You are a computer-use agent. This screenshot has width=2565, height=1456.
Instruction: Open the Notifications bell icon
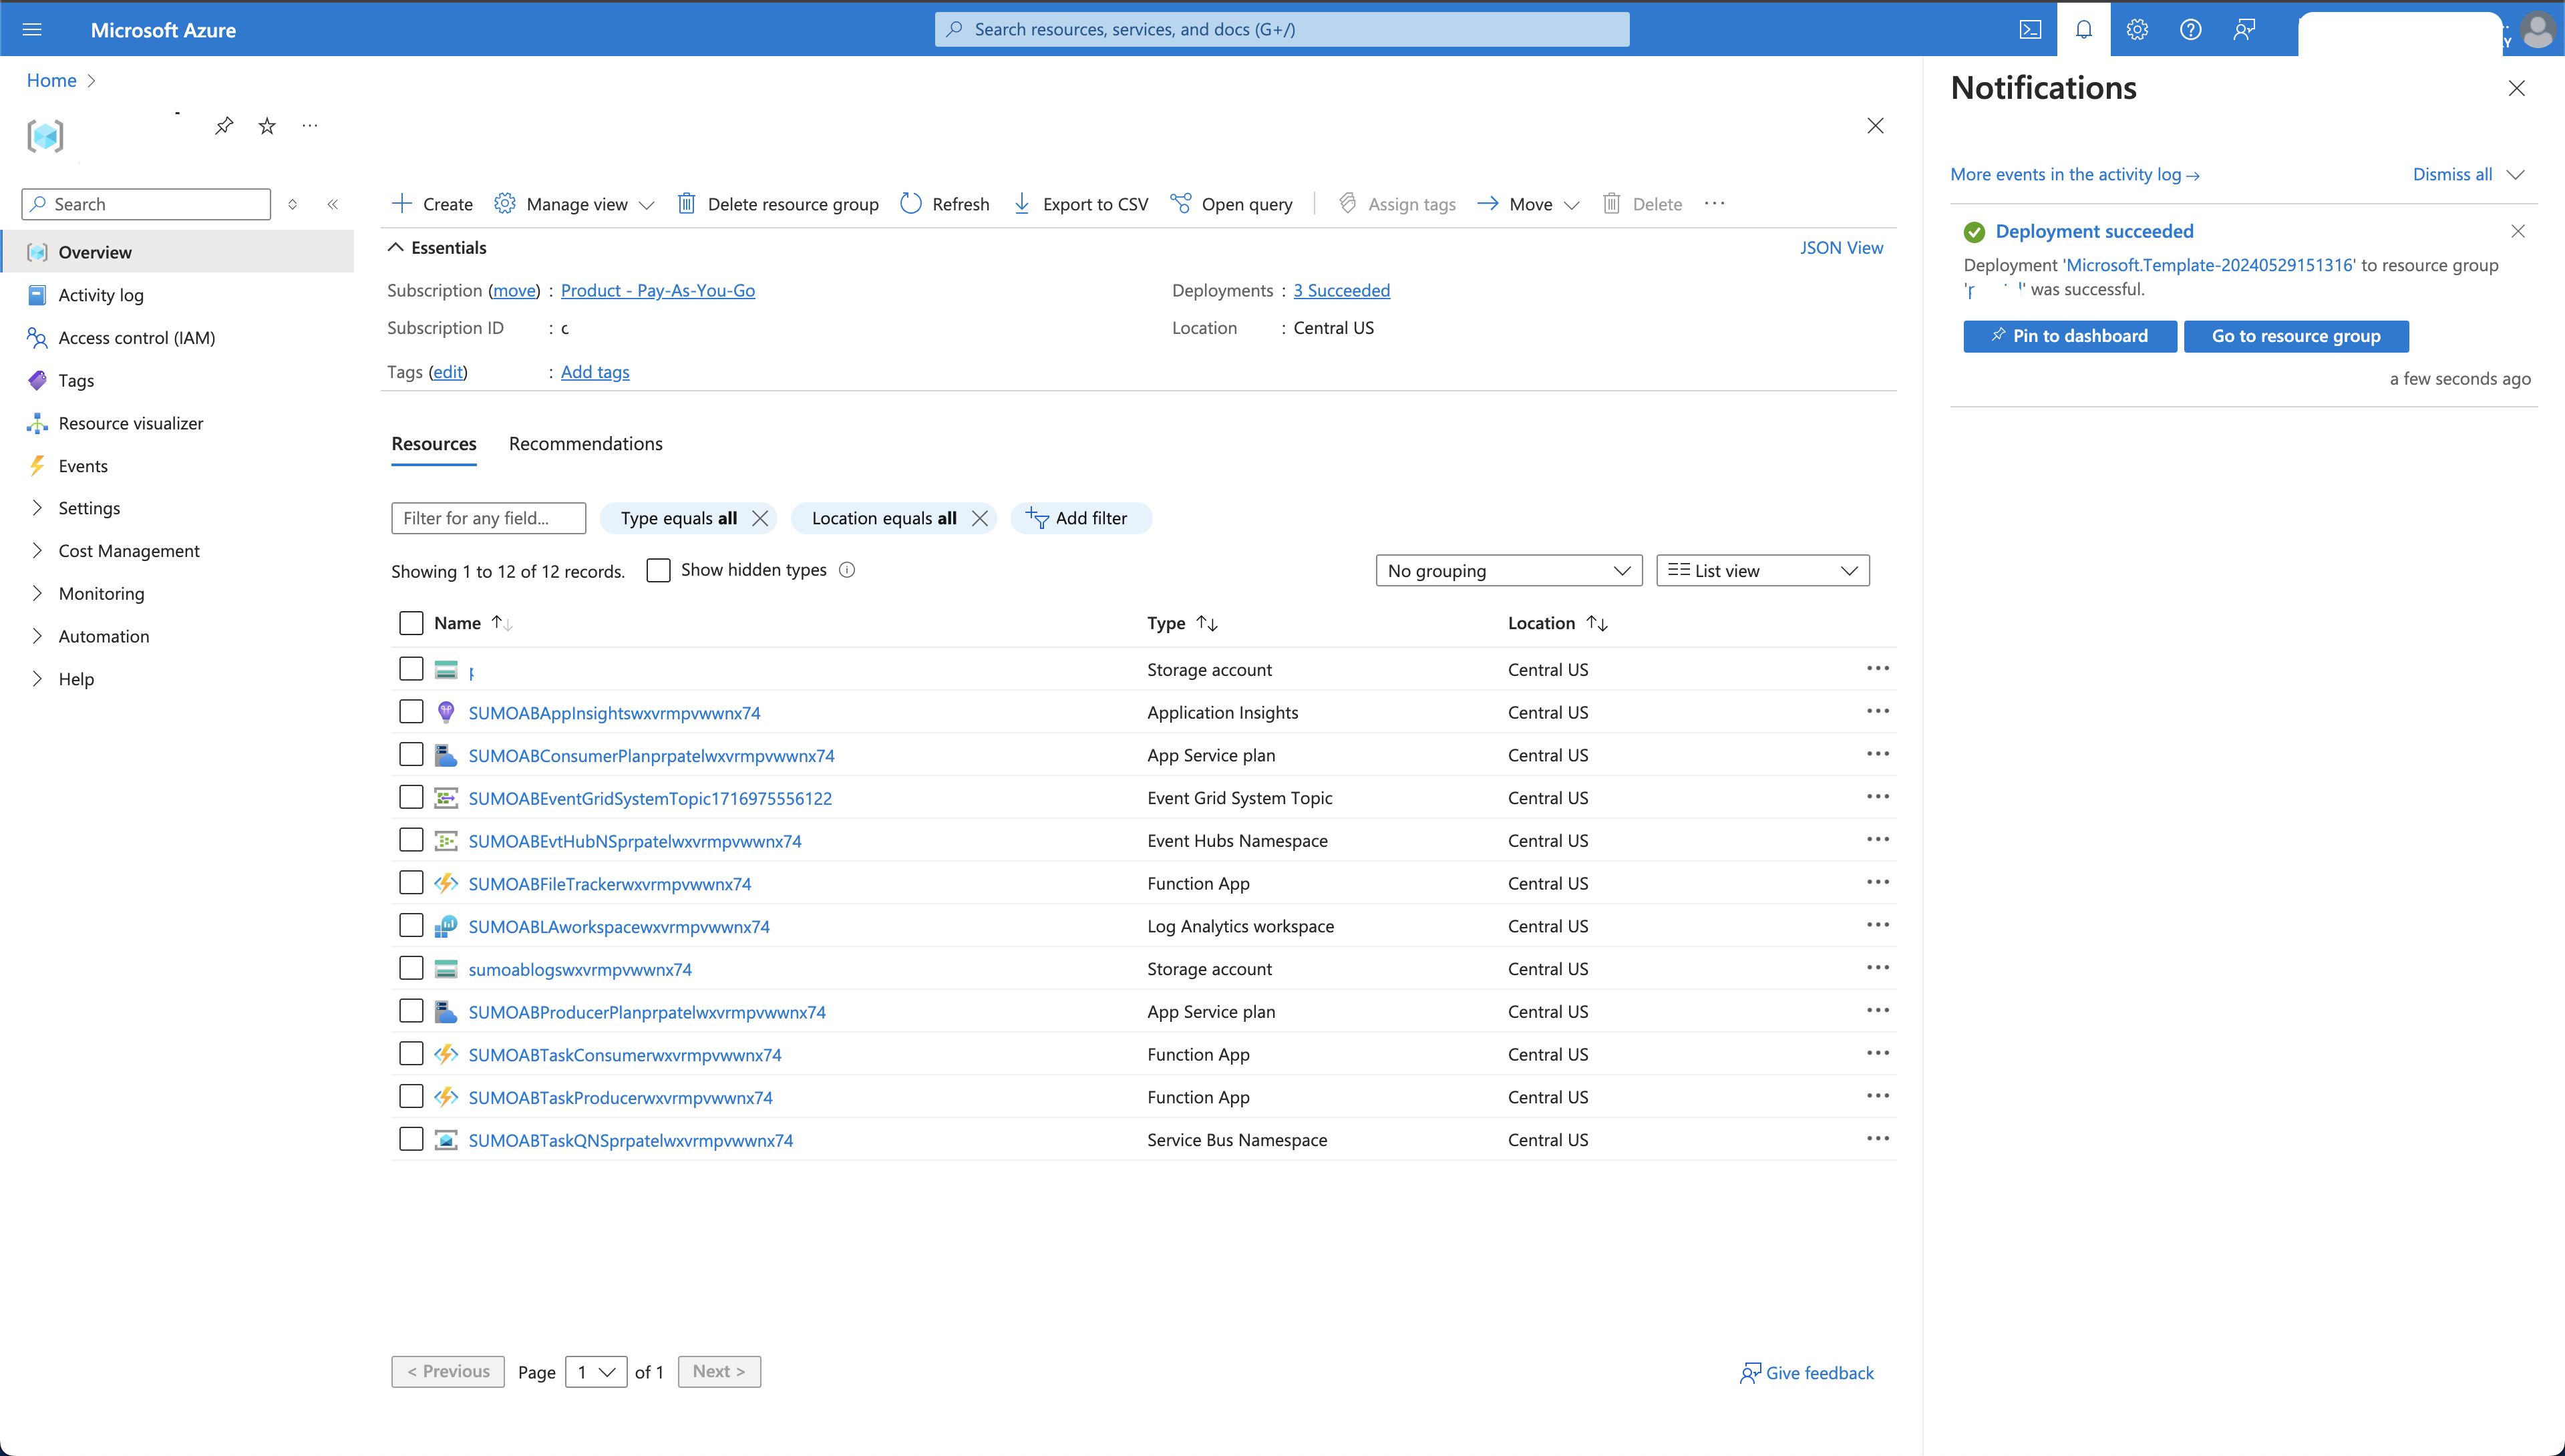point(2084,29)
